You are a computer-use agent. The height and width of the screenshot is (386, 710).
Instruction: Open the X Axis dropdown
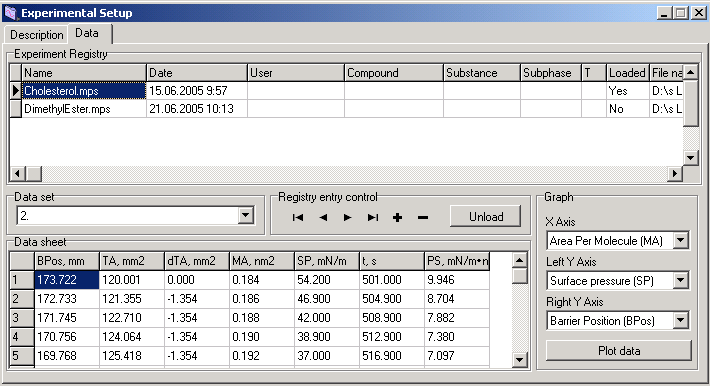click(x=681, y=241)
